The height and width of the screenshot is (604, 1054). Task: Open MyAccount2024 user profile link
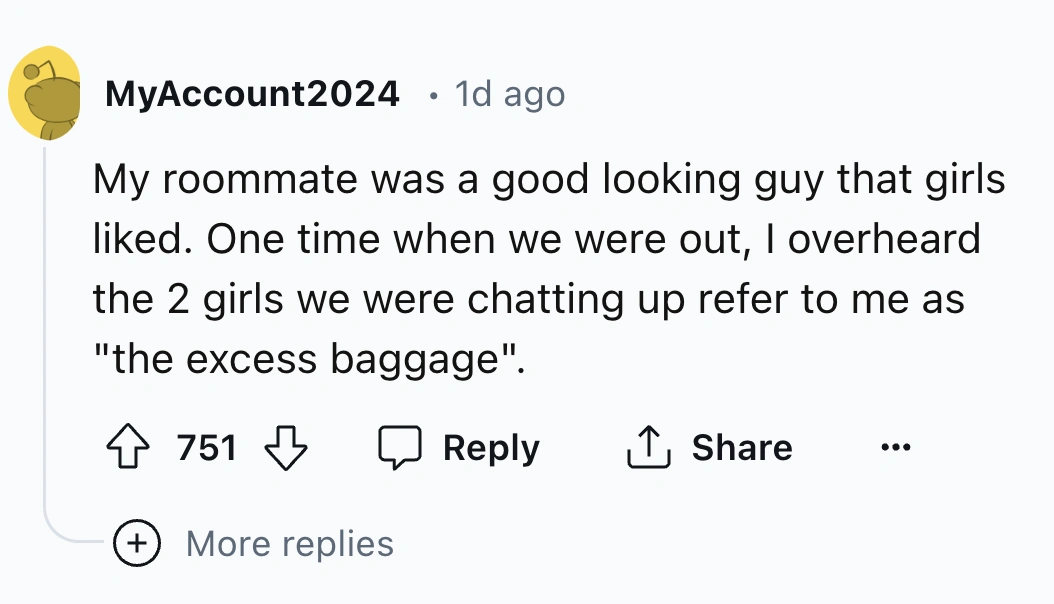252,95
